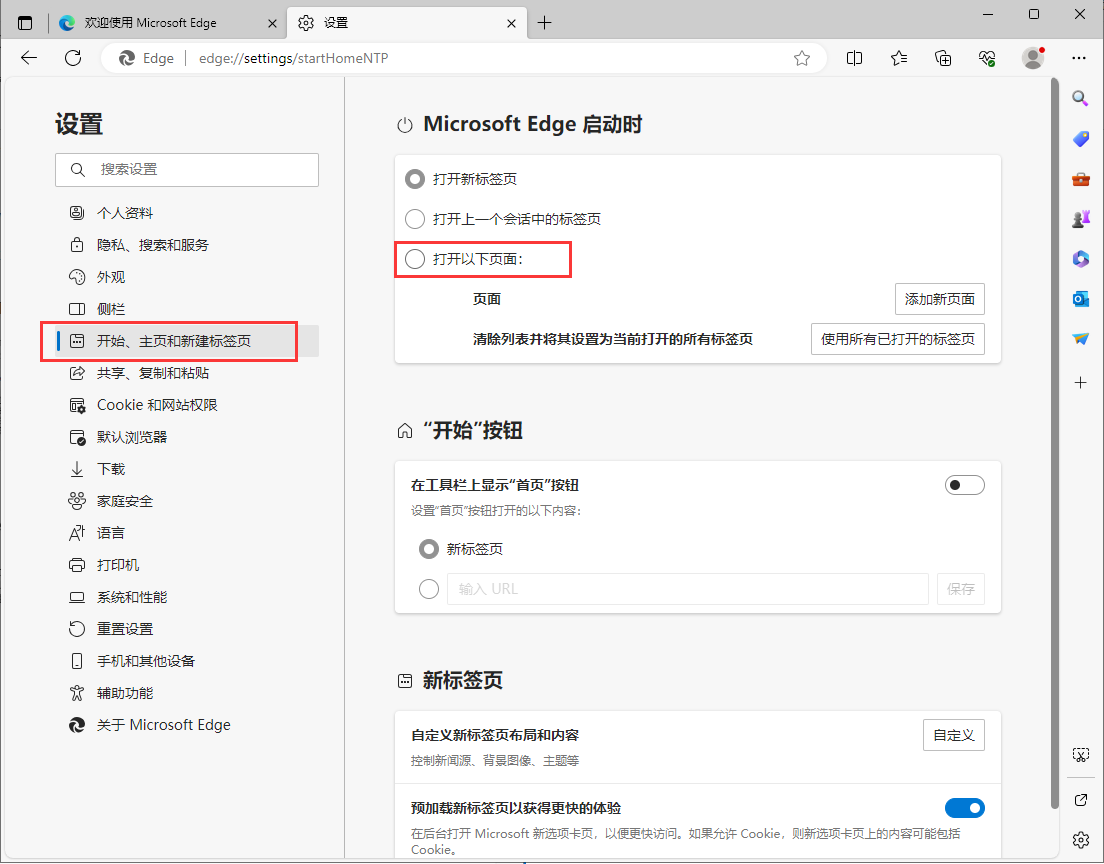Open sidebar settings gear icon
1104x864 pixels.
(x=1081, y=839)
